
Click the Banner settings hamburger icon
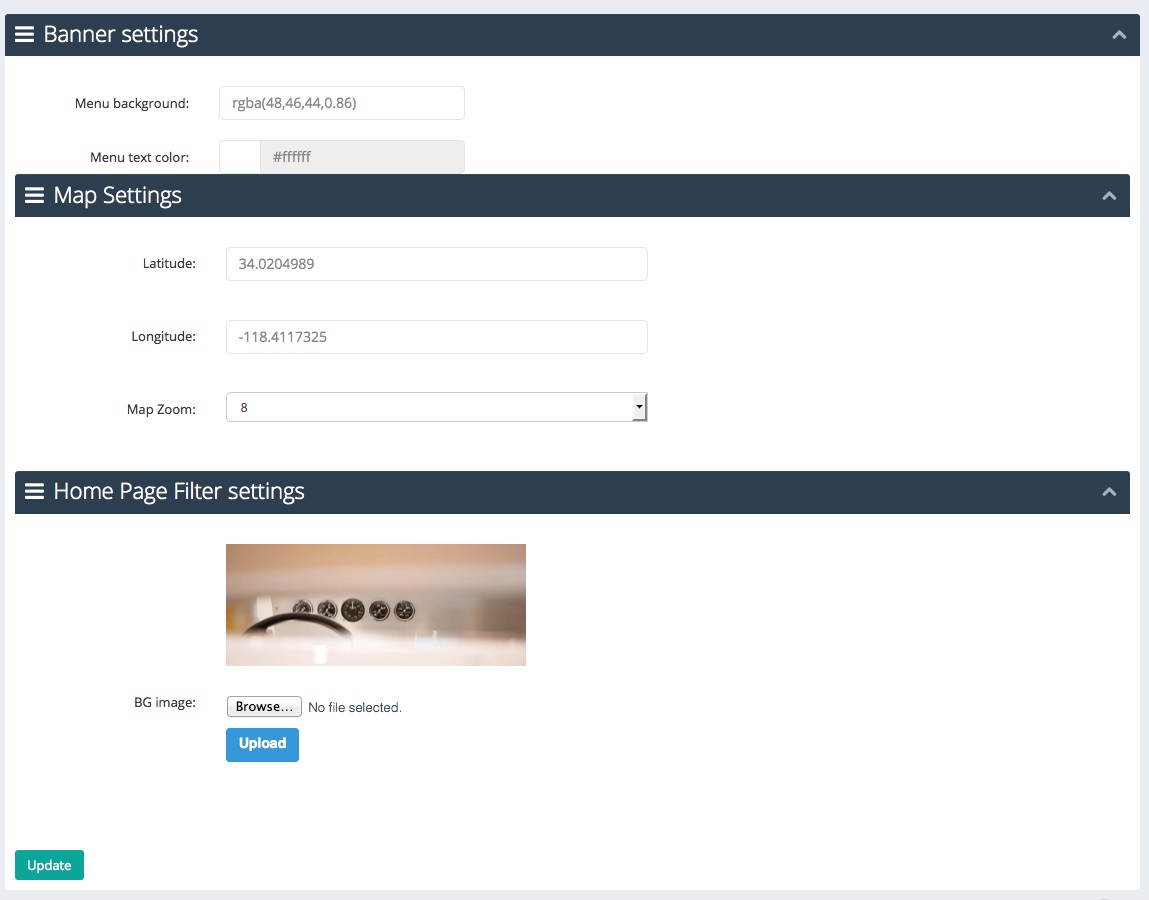24,34
